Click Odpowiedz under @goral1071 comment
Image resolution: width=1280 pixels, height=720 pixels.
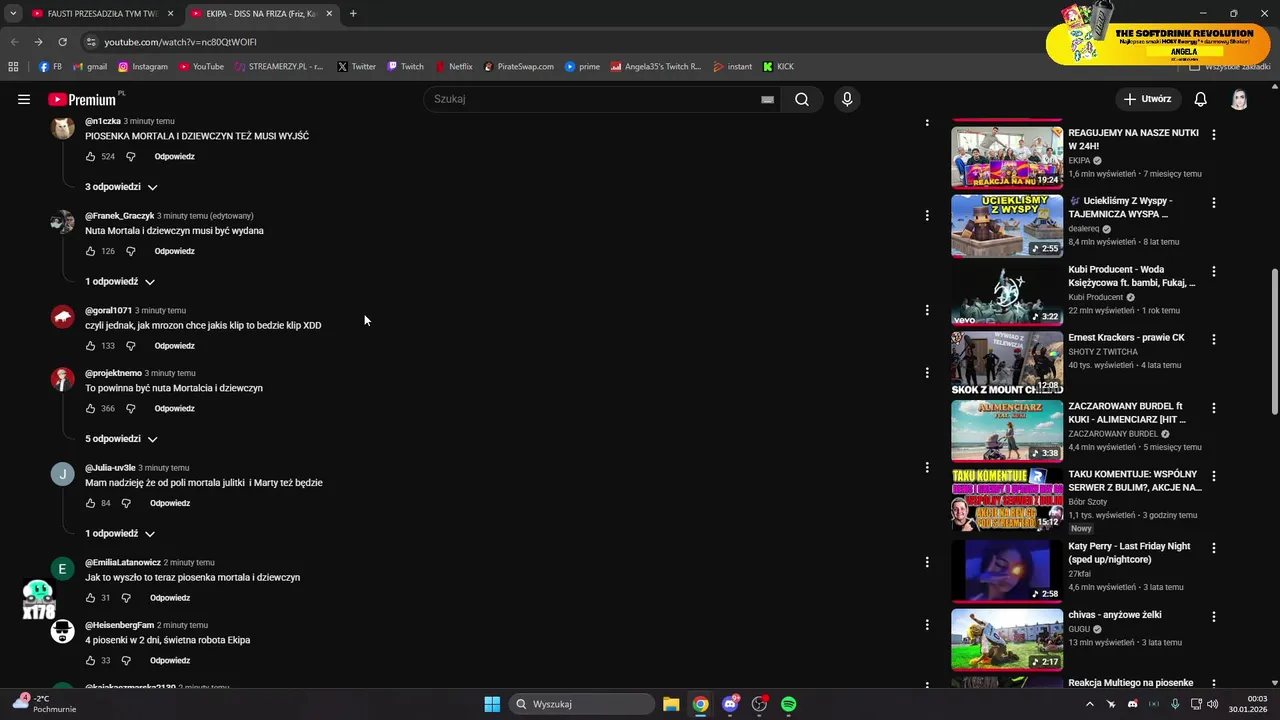174,346
